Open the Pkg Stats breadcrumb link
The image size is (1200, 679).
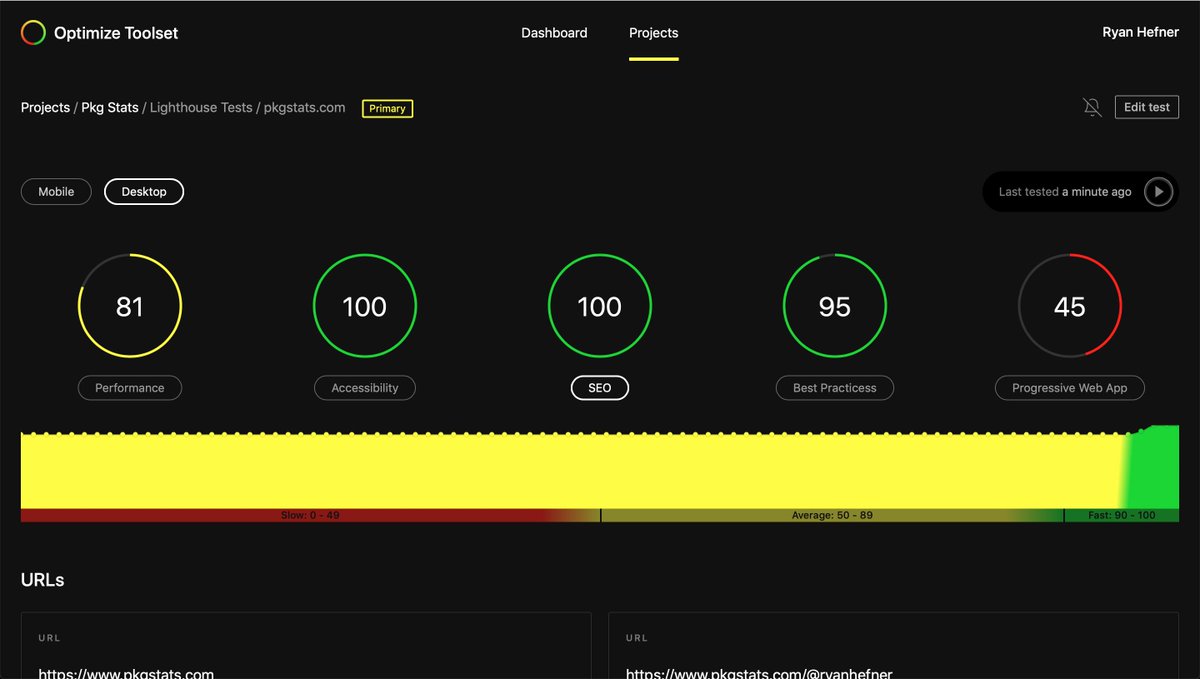pyautogui.click(x=113, y=107)
